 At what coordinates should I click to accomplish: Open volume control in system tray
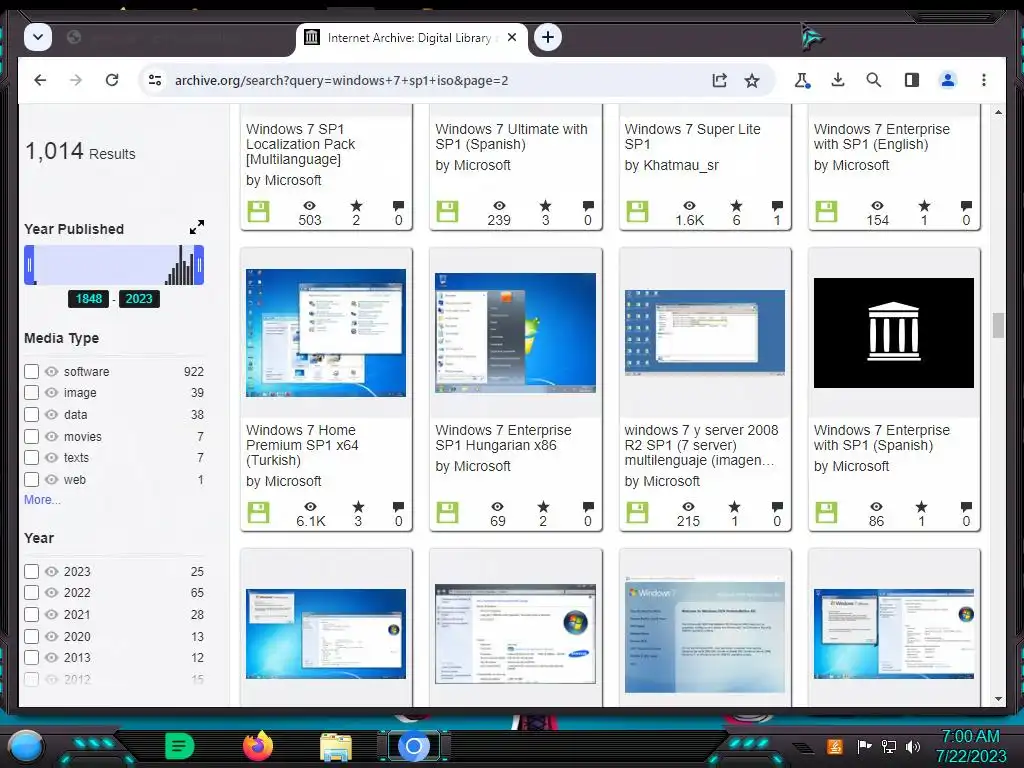(x=913, y=746)
